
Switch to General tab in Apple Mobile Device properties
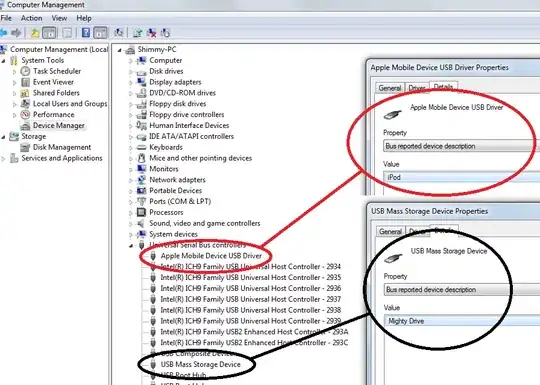click(390, 88)
